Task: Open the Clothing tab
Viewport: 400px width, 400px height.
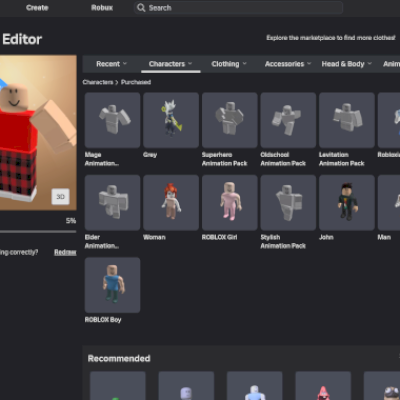Action: pyautogui.click(x=225, y=64)
